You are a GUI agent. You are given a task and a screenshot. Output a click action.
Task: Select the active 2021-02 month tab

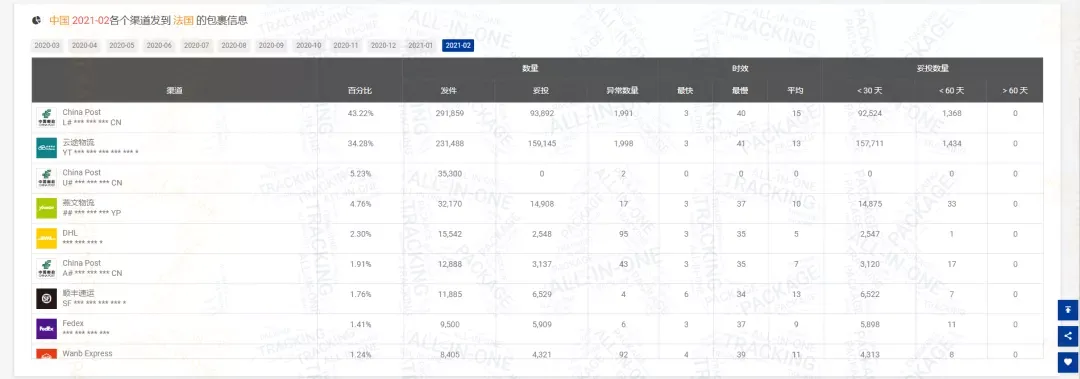(x=458, y=45)
